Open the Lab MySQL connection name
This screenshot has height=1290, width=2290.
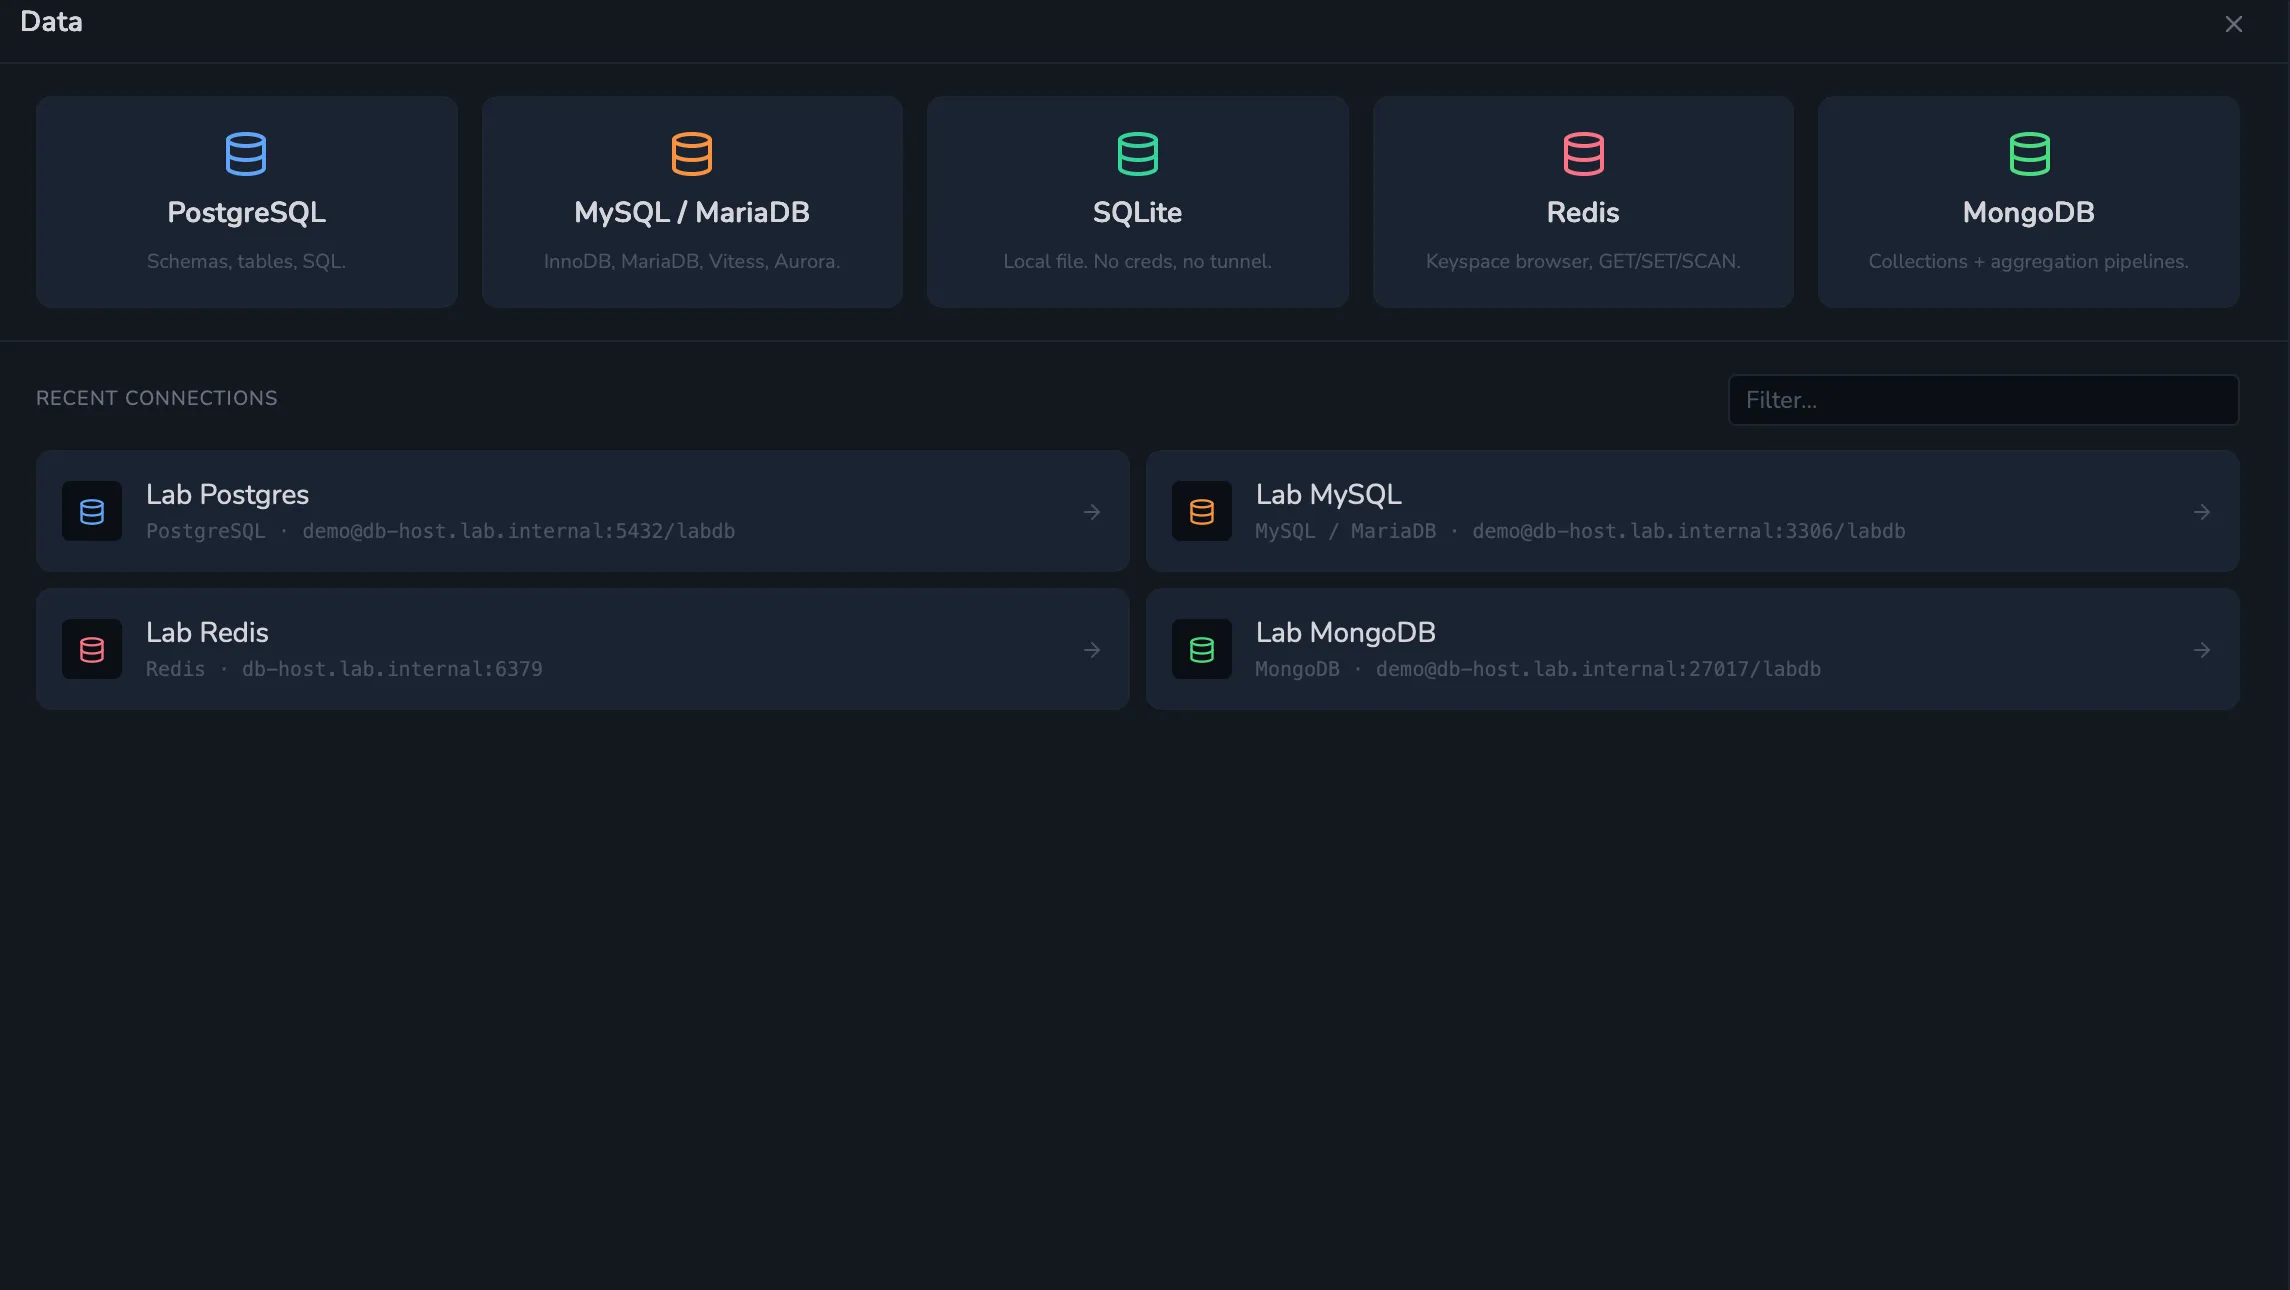coord(1329,494)
